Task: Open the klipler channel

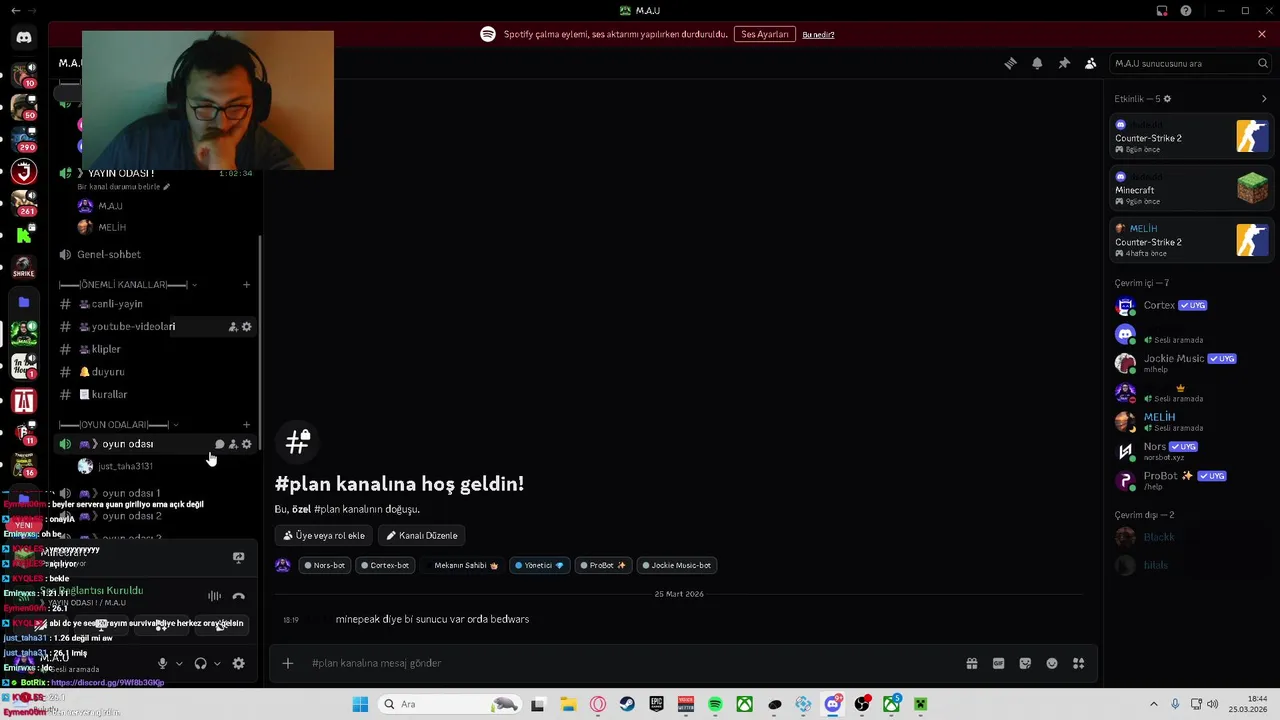Action: click(x=155, y=349)
